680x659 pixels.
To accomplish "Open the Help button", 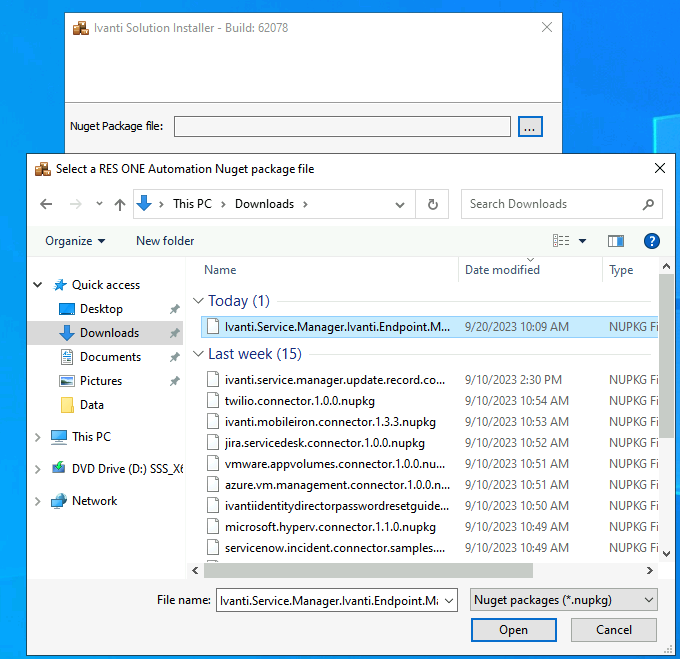I will (651, 241).
